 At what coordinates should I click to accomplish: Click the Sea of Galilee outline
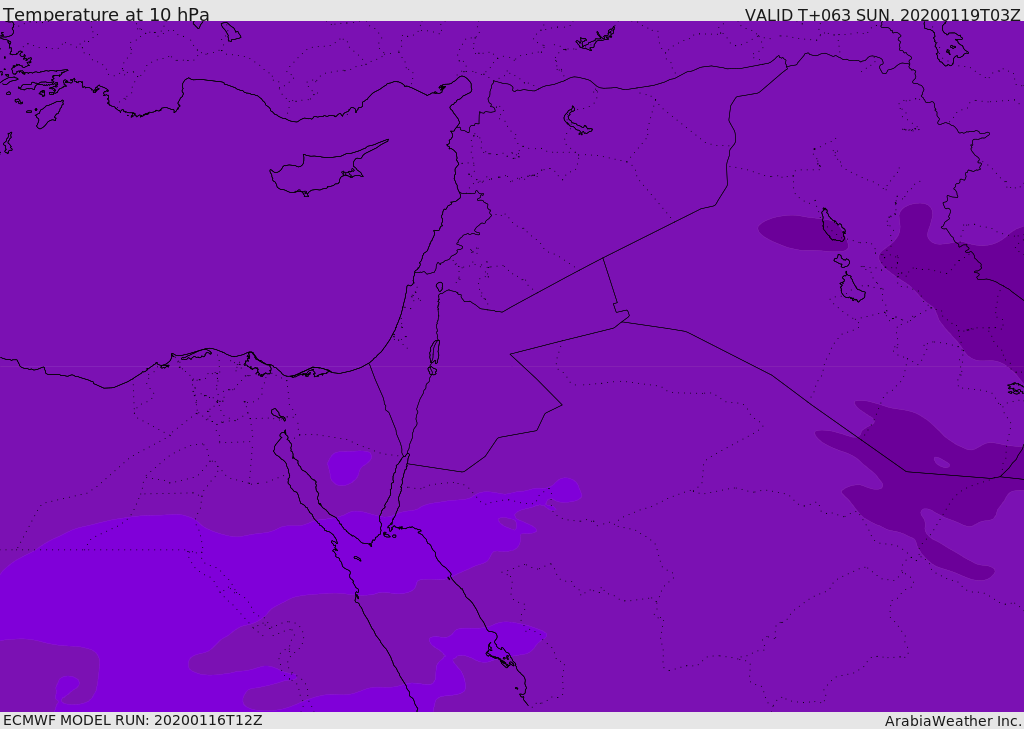click(439, 287)
